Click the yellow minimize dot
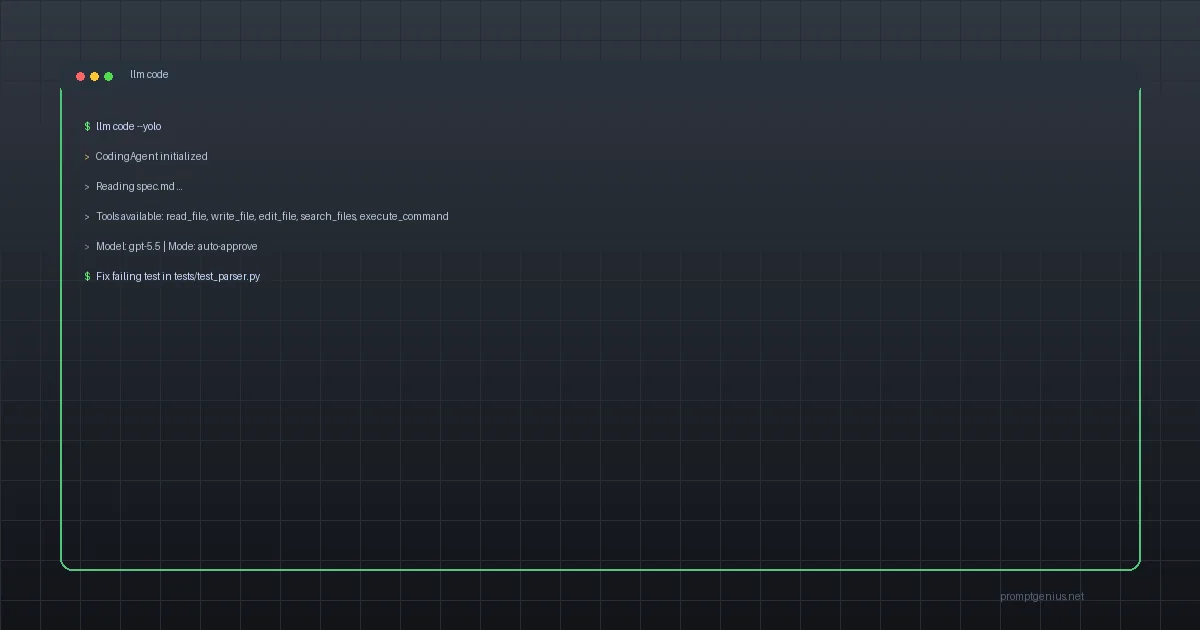The width and height of the screenshot is (1200, 630). [95, 76]
